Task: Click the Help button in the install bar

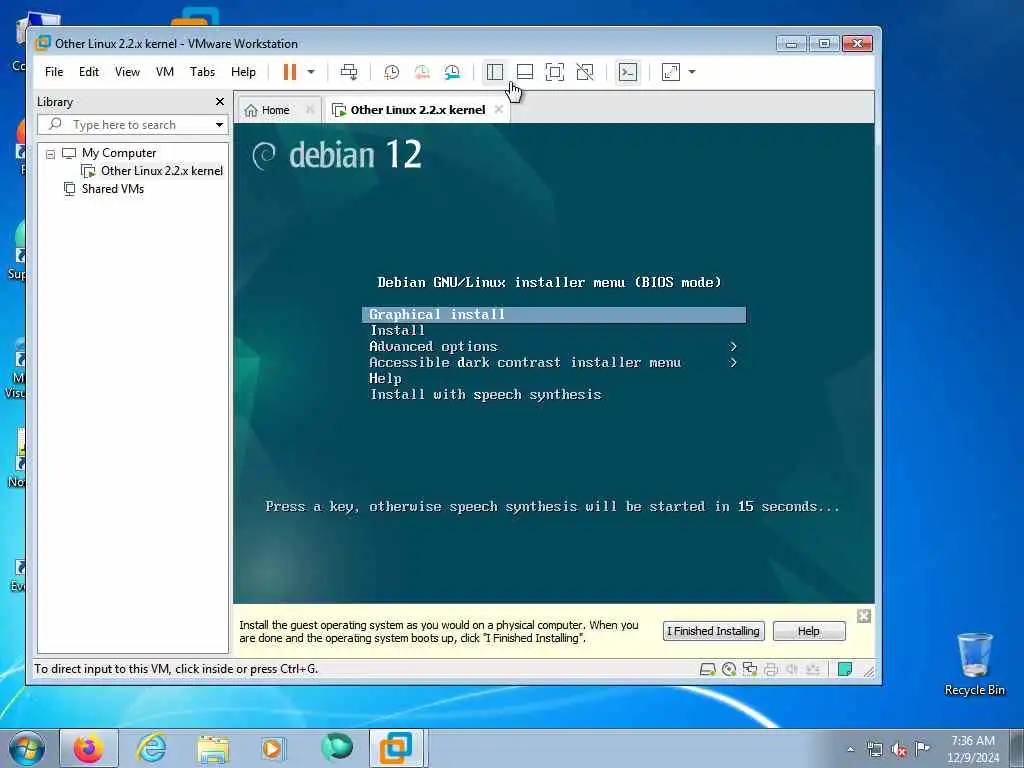Action: (x=808, y=631)
